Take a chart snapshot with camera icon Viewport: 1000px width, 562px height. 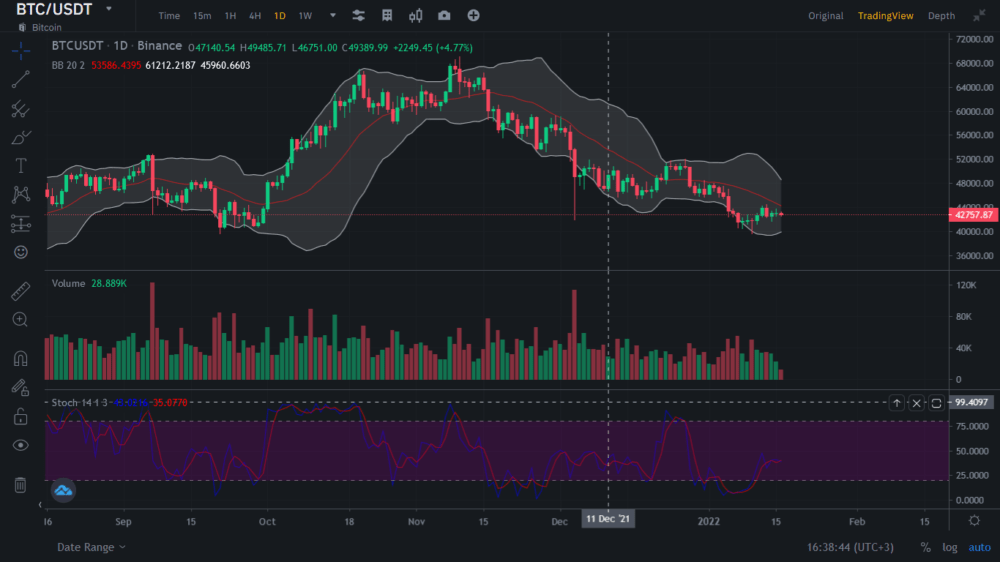444,16
